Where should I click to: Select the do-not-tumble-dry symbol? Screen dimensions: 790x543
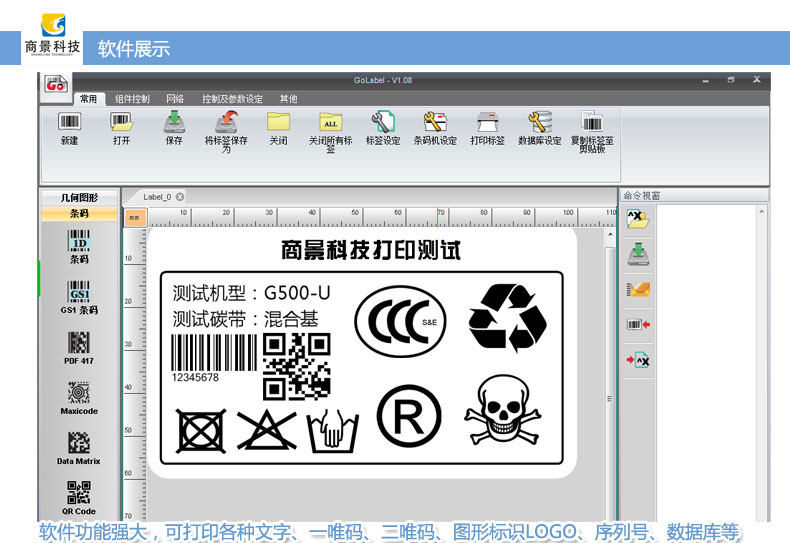(201, 431)
